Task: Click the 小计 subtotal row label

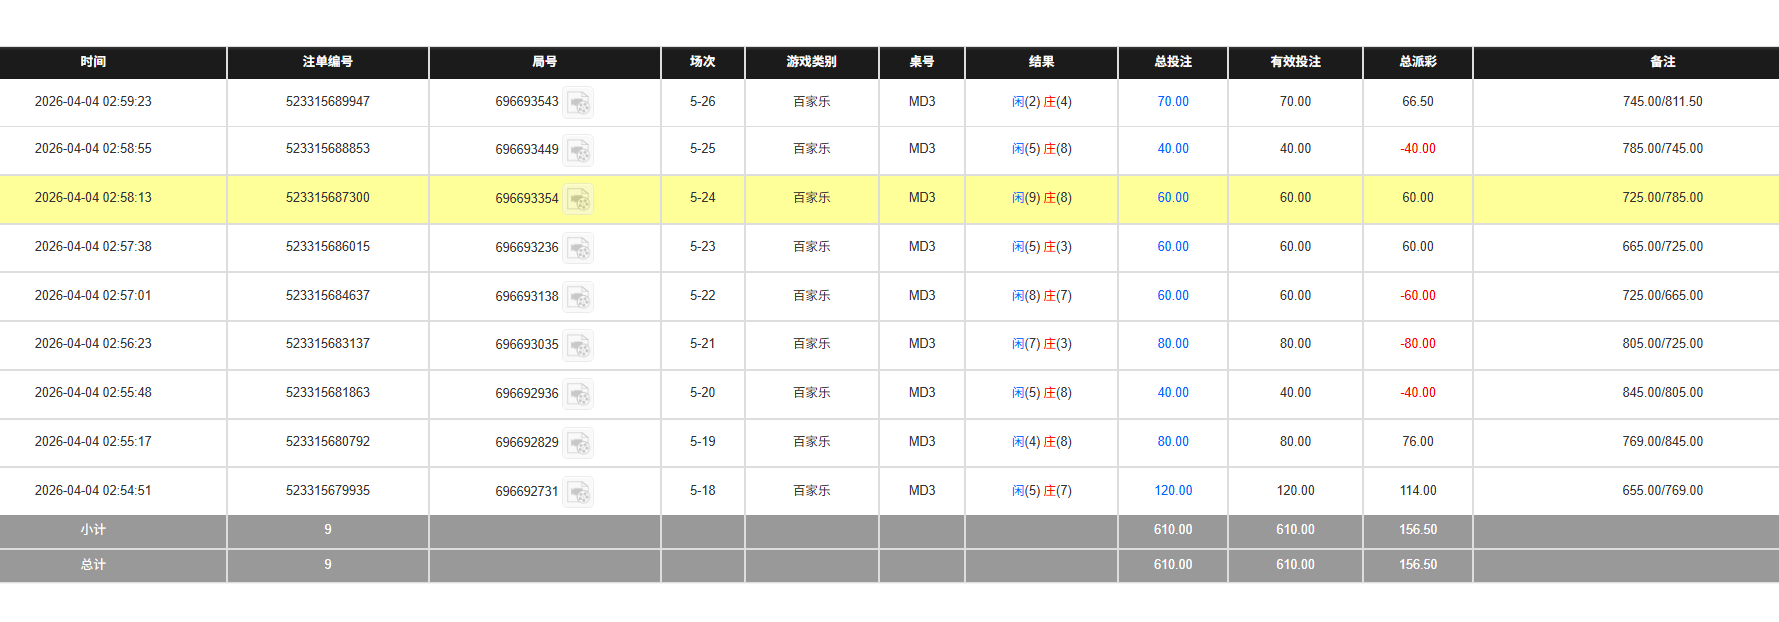Action: 93,530
